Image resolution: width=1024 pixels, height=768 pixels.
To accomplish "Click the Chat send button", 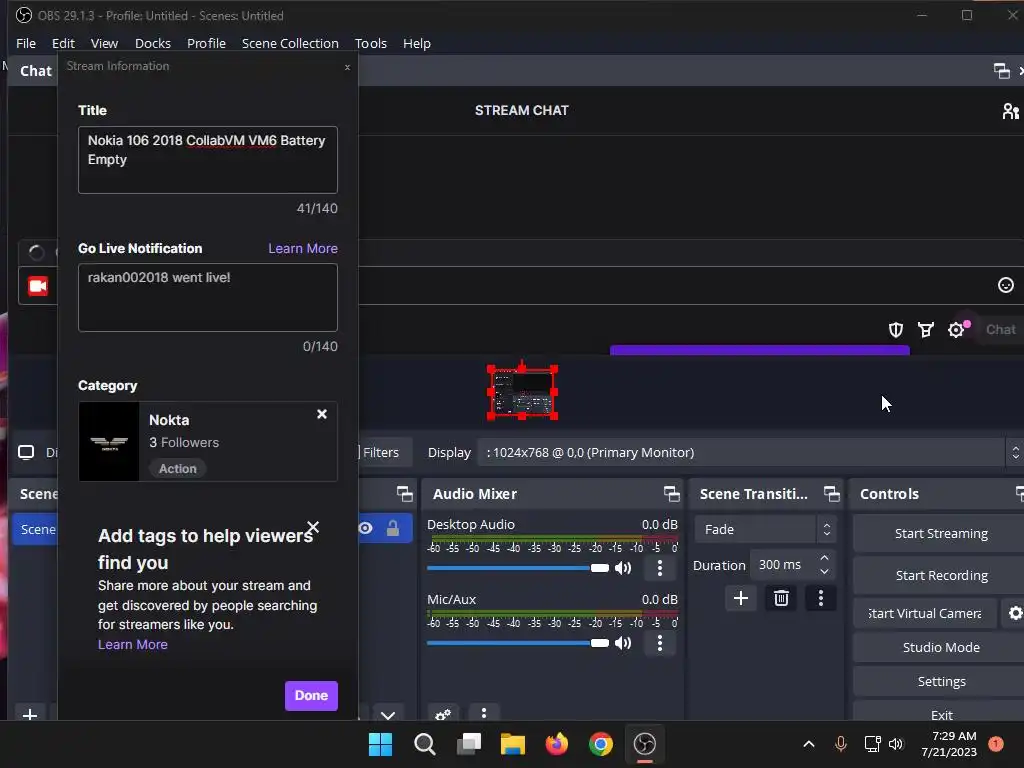I will point(1000,330).
